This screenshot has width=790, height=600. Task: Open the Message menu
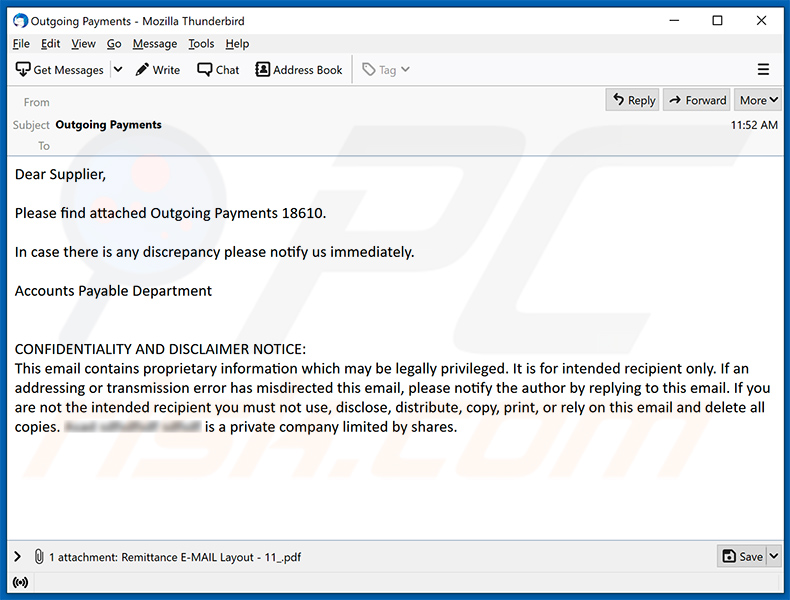click(154, 44)
